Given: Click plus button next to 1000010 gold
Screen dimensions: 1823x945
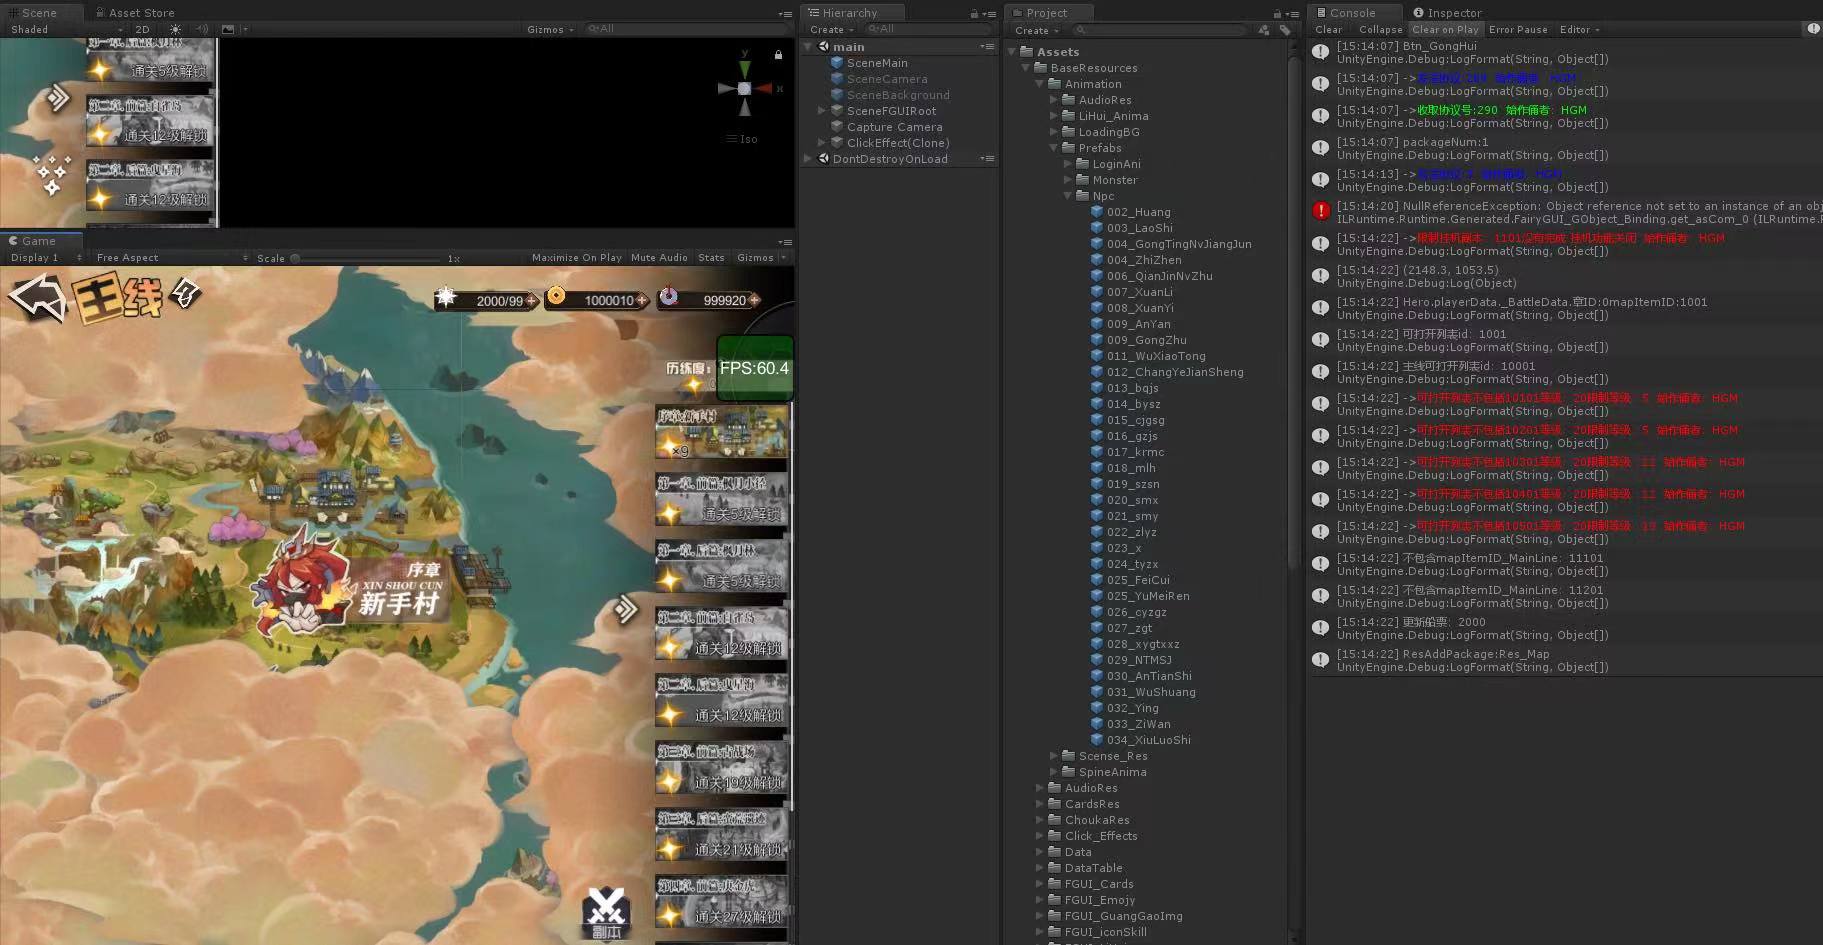Looking at the screenshot, I should [x=640, y=300].
